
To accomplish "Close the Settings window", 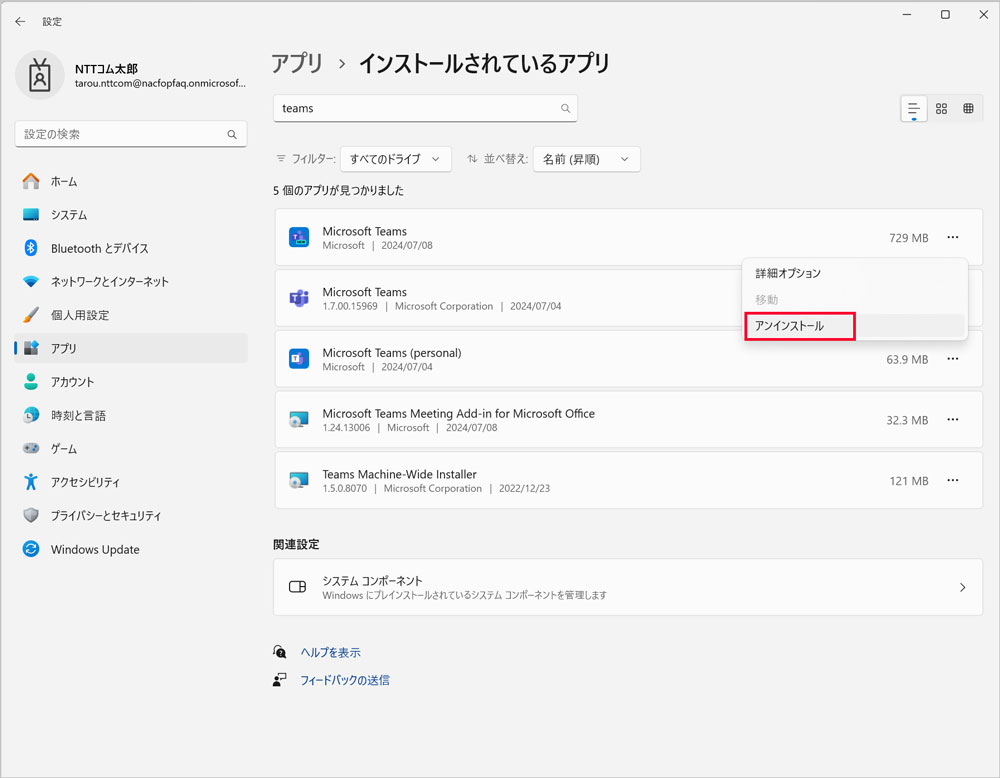I will 983,15.
